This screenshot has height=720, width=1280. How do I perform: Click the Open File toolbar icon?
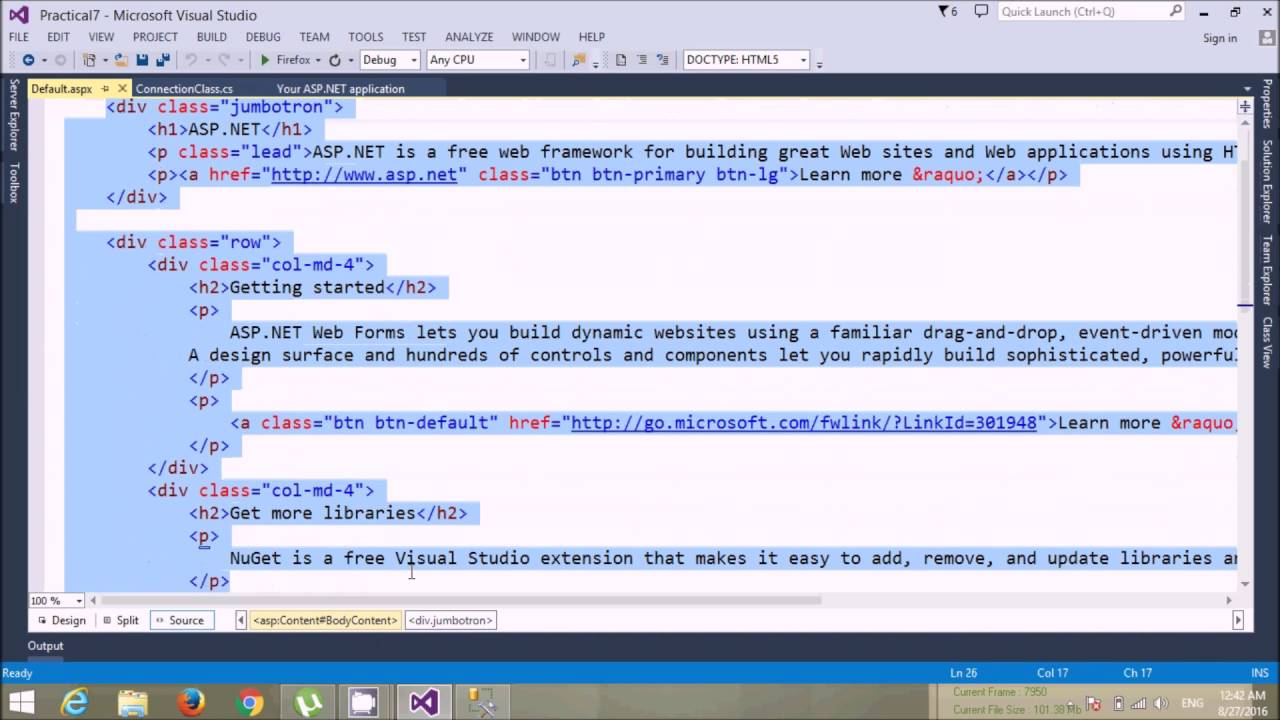coord(121,60)
